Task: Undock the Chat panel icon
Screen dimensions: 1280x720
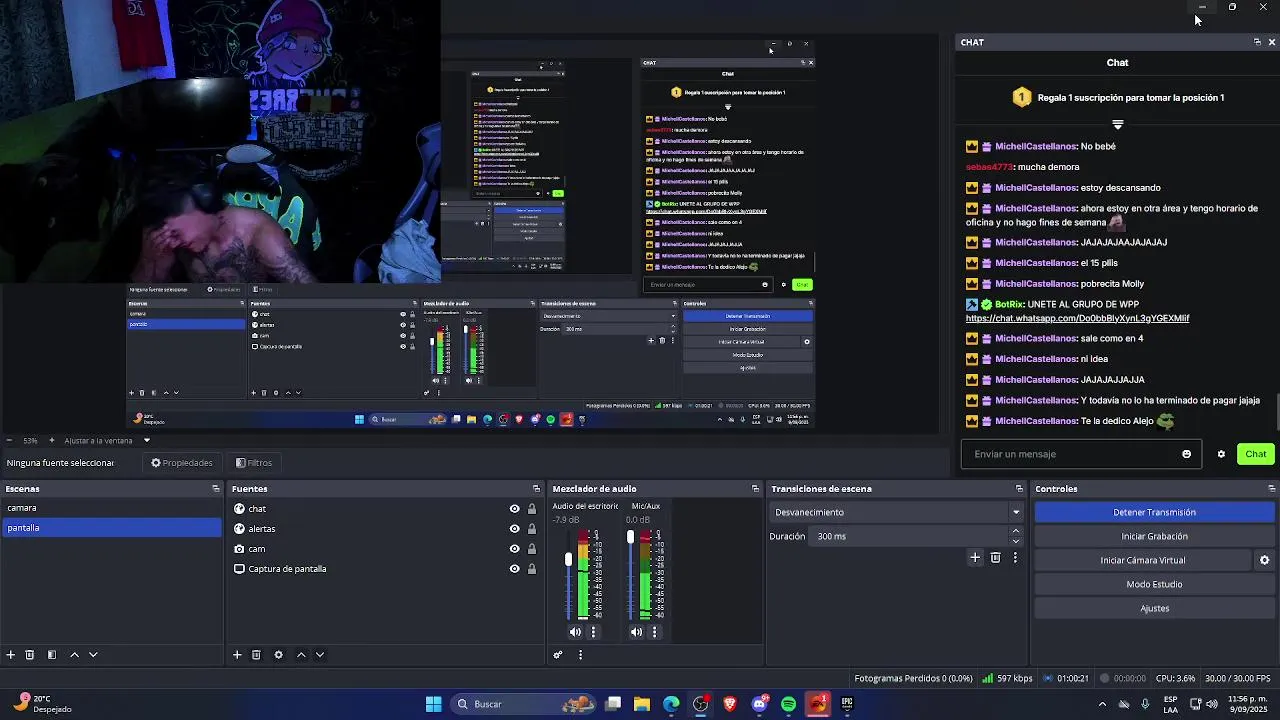Action: tap(1257, 42)
